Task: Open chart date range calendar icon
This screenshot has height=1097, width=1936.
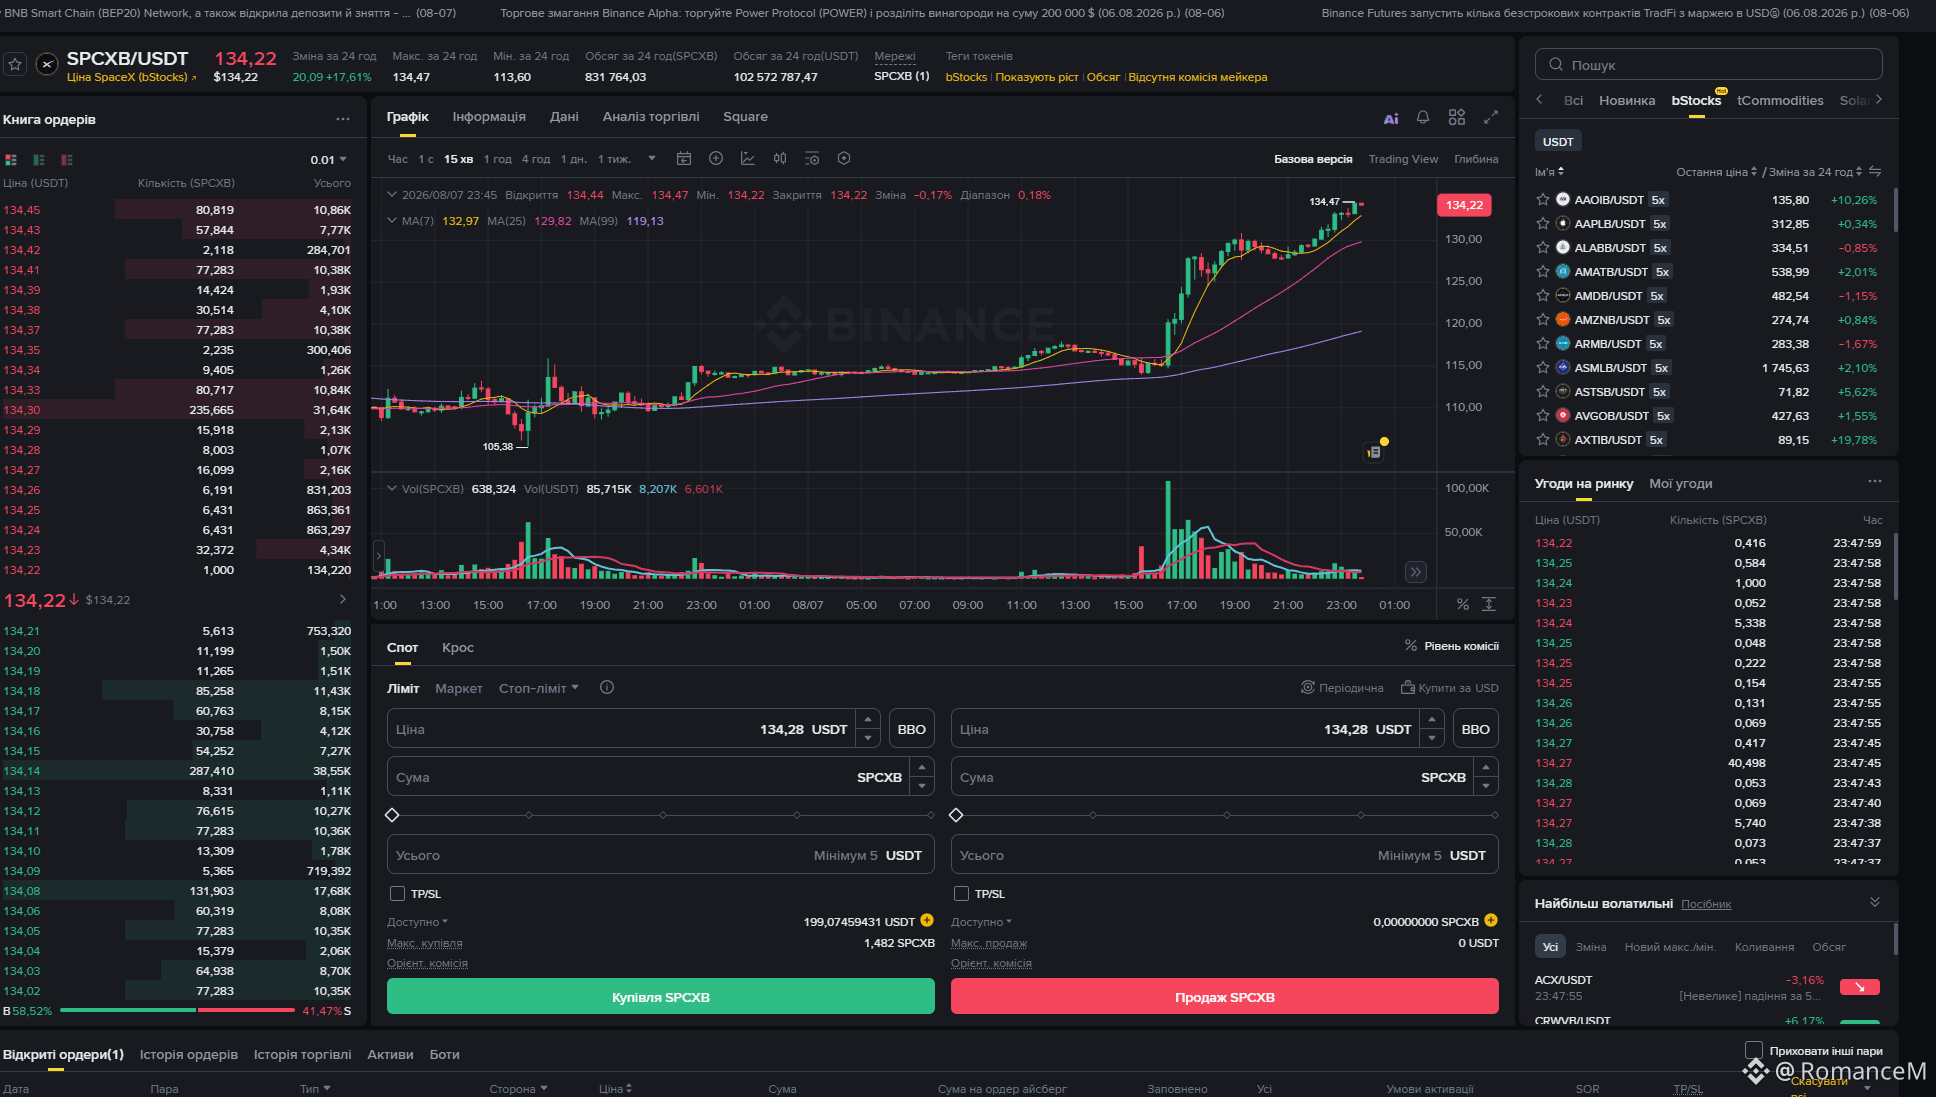Action: coord(684,159)
